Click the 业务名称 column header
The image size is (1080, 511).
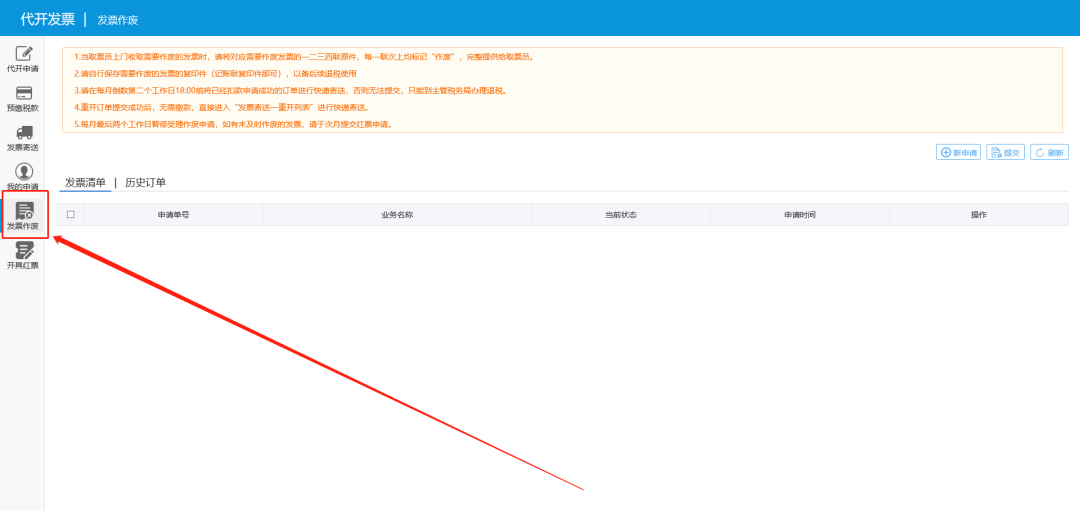(x=397, y=215)
